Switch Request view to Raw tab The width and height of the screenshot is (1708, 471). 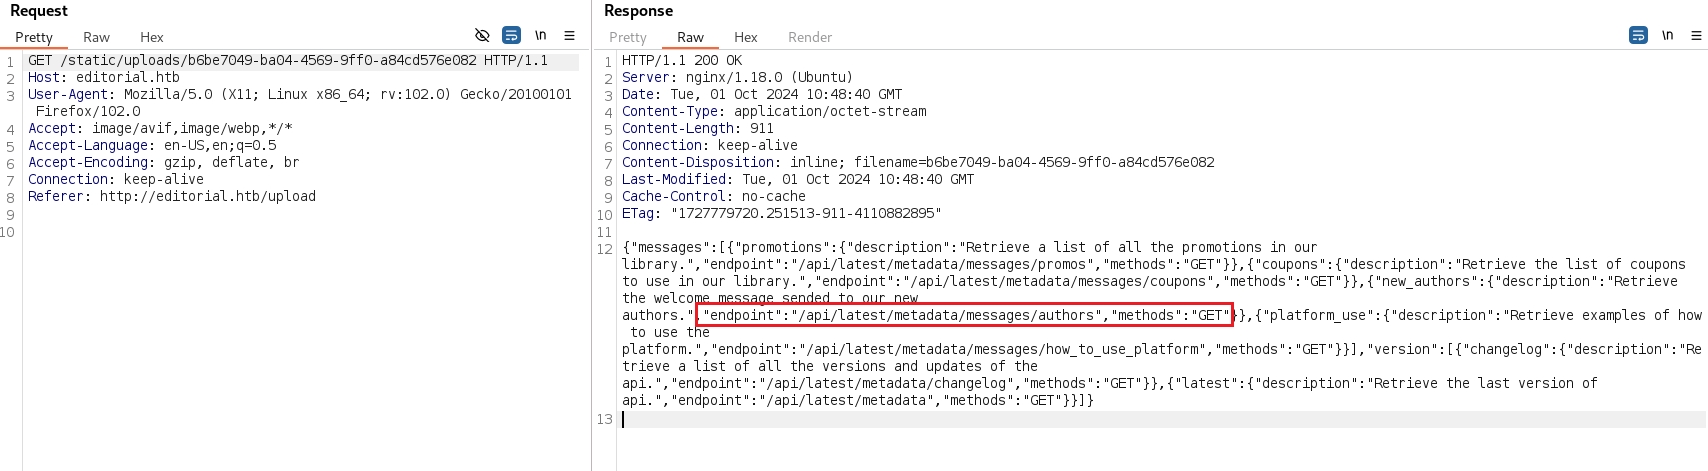click(96, 37)
